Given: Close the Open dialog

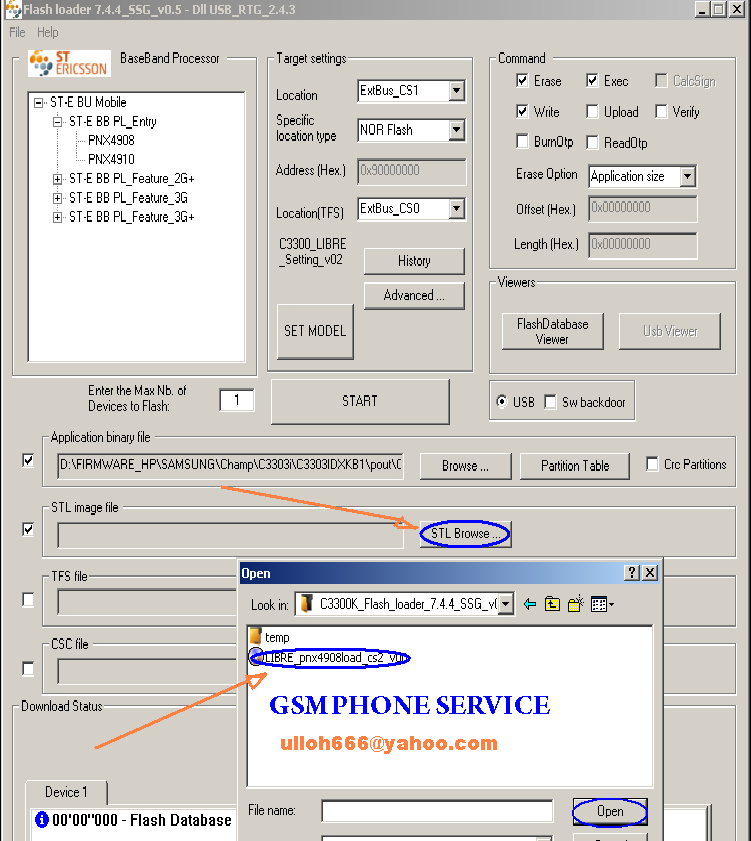Looking at the screenshot, I should point(650,573).
